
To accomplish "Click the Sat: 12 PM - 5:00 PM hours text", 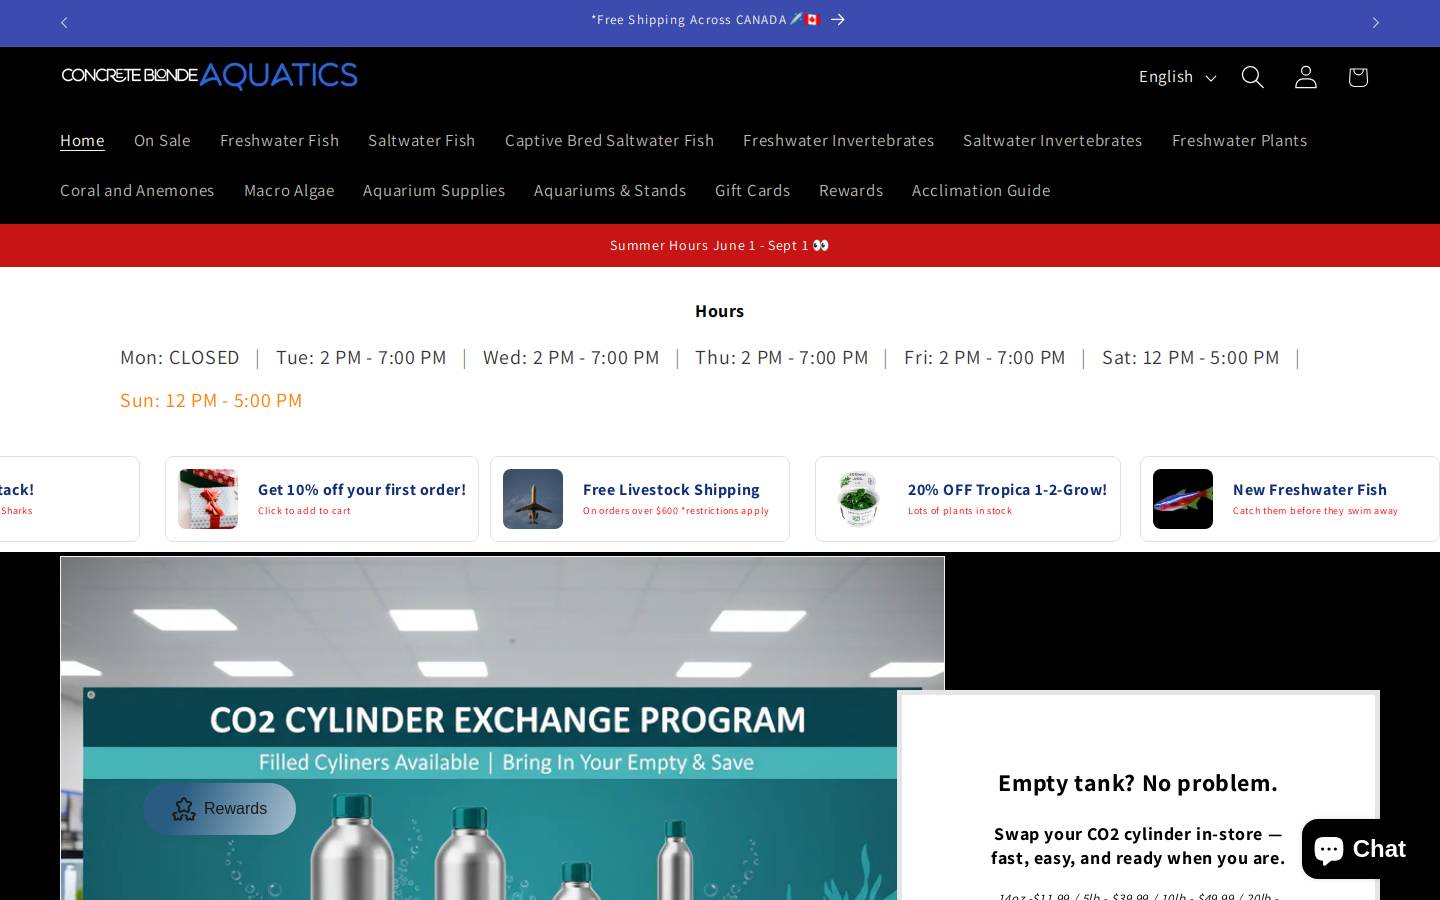I will tap(1190, 357).
